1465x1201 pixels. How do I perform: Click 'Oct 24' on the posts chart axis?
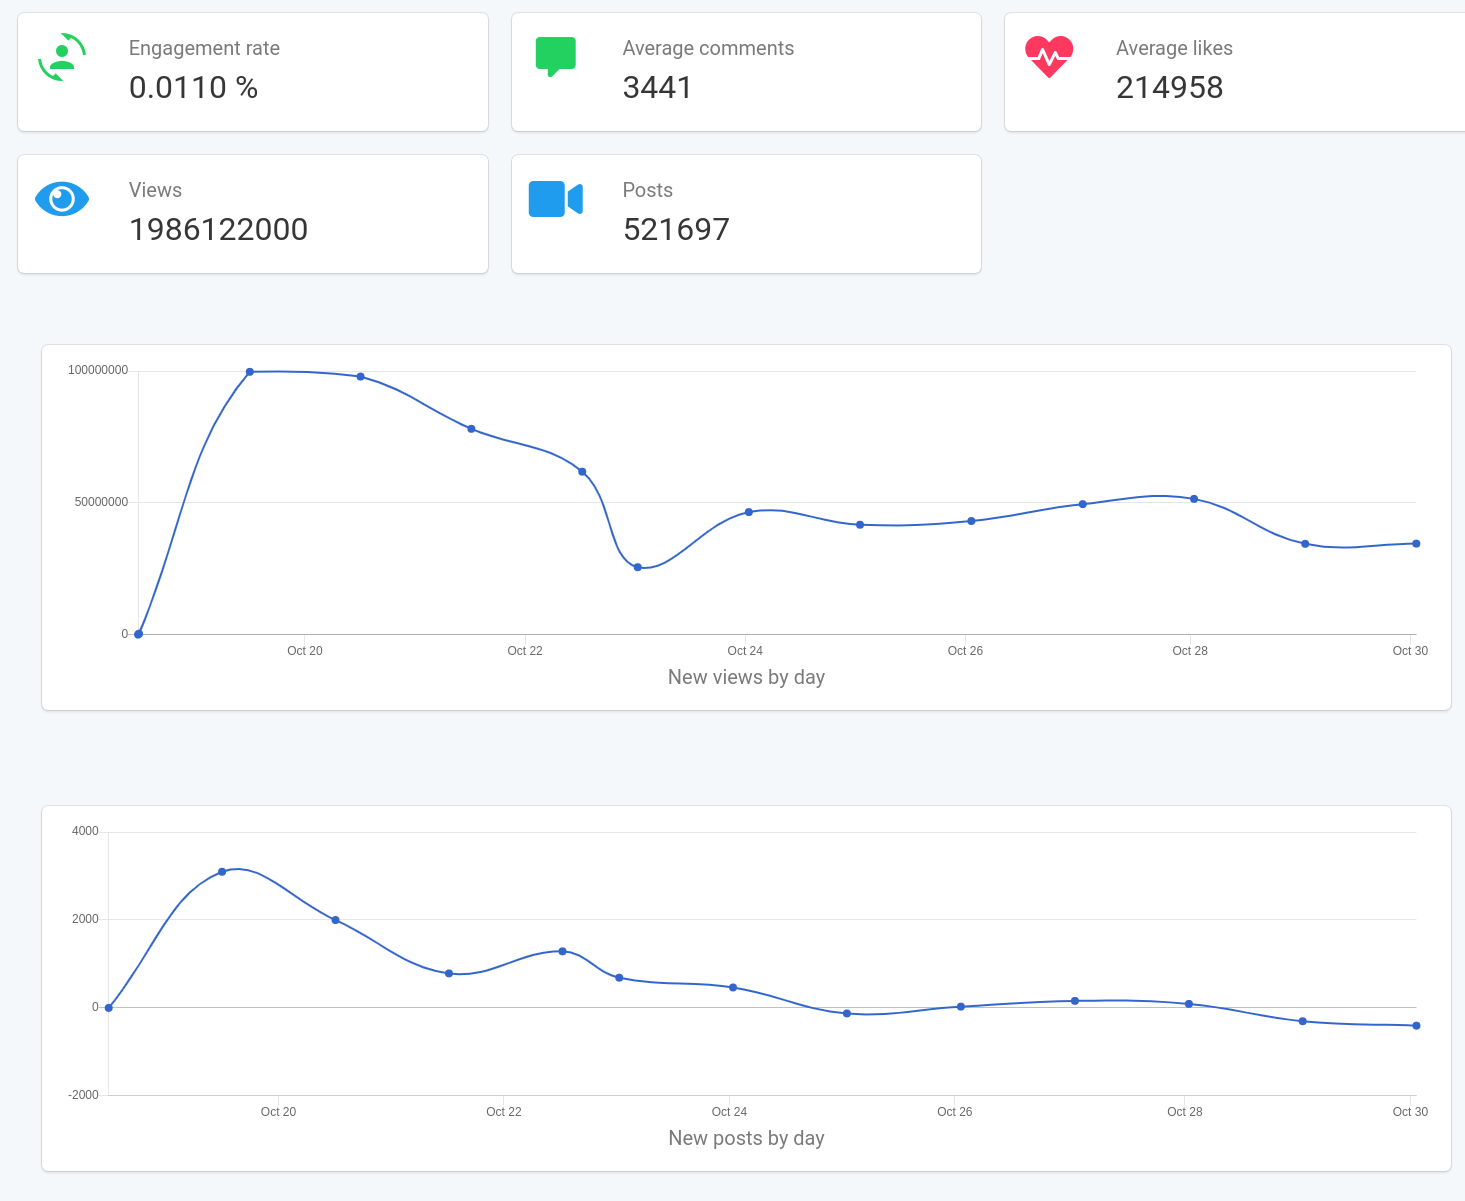tap(729, 1112)
